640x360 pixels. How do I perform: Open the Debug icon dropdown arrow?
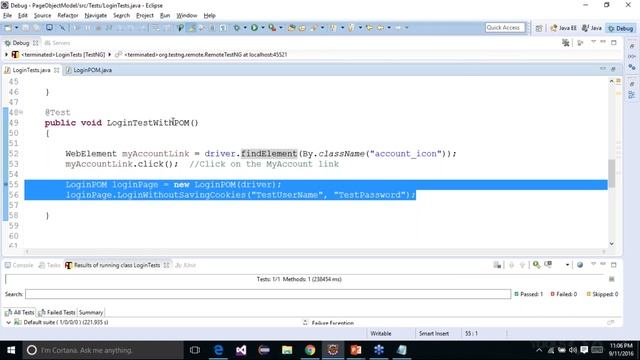click(x=245, y=28)
